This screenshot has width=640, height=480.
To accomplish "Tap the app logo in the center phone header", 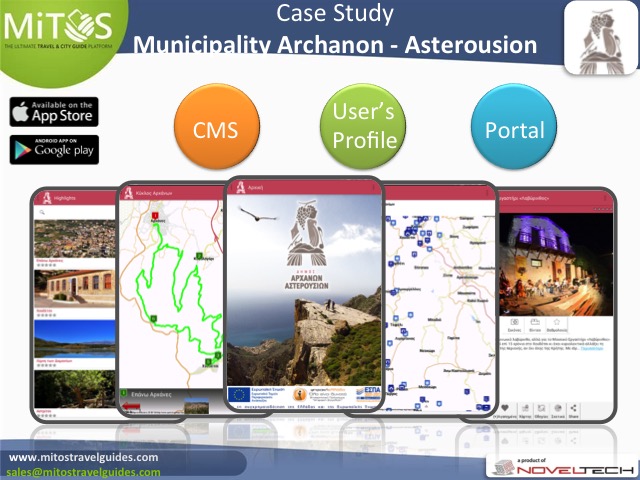I will click(x=241, y=187).
